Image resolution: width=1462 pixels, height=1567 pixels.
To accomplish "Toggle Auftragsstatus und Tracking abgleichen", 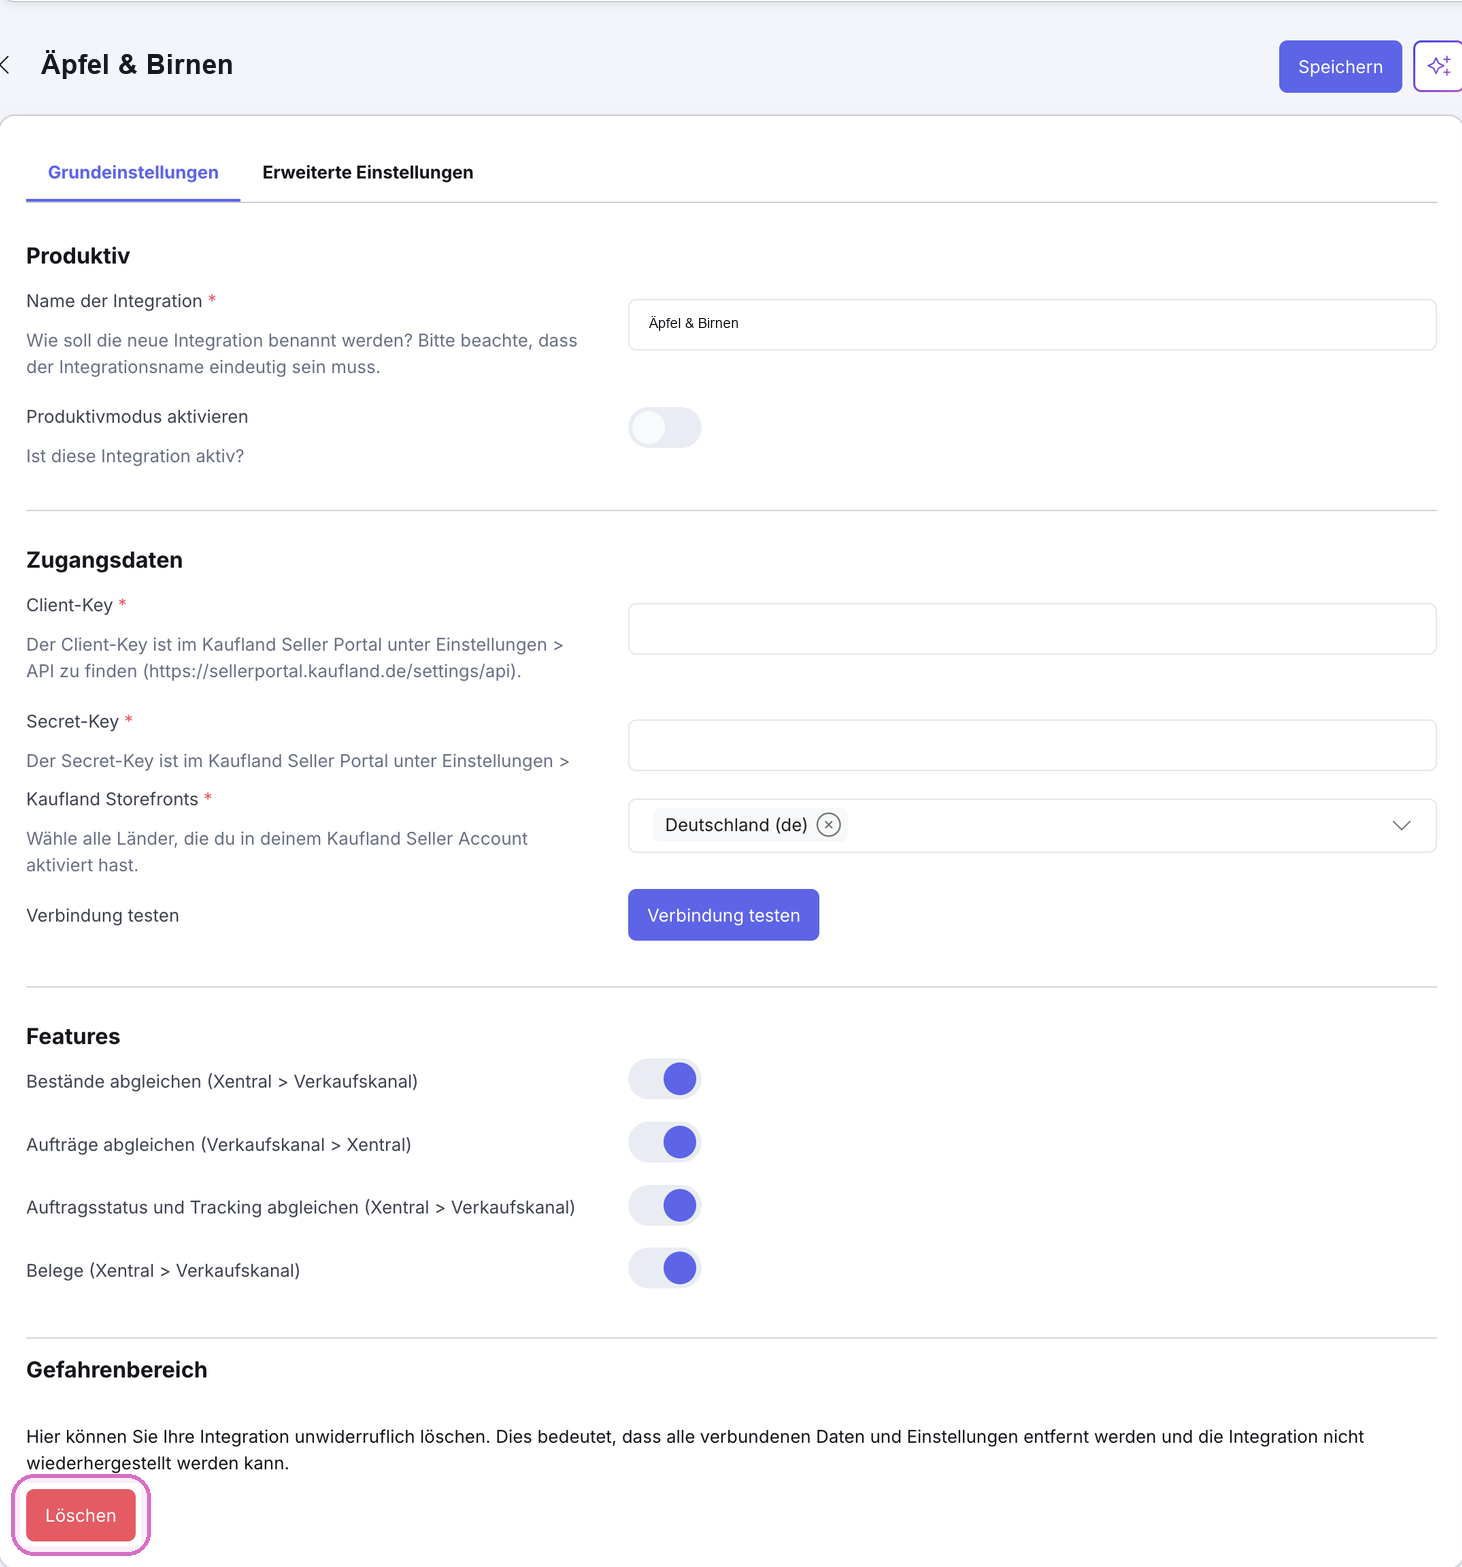I will [665, 1205].
